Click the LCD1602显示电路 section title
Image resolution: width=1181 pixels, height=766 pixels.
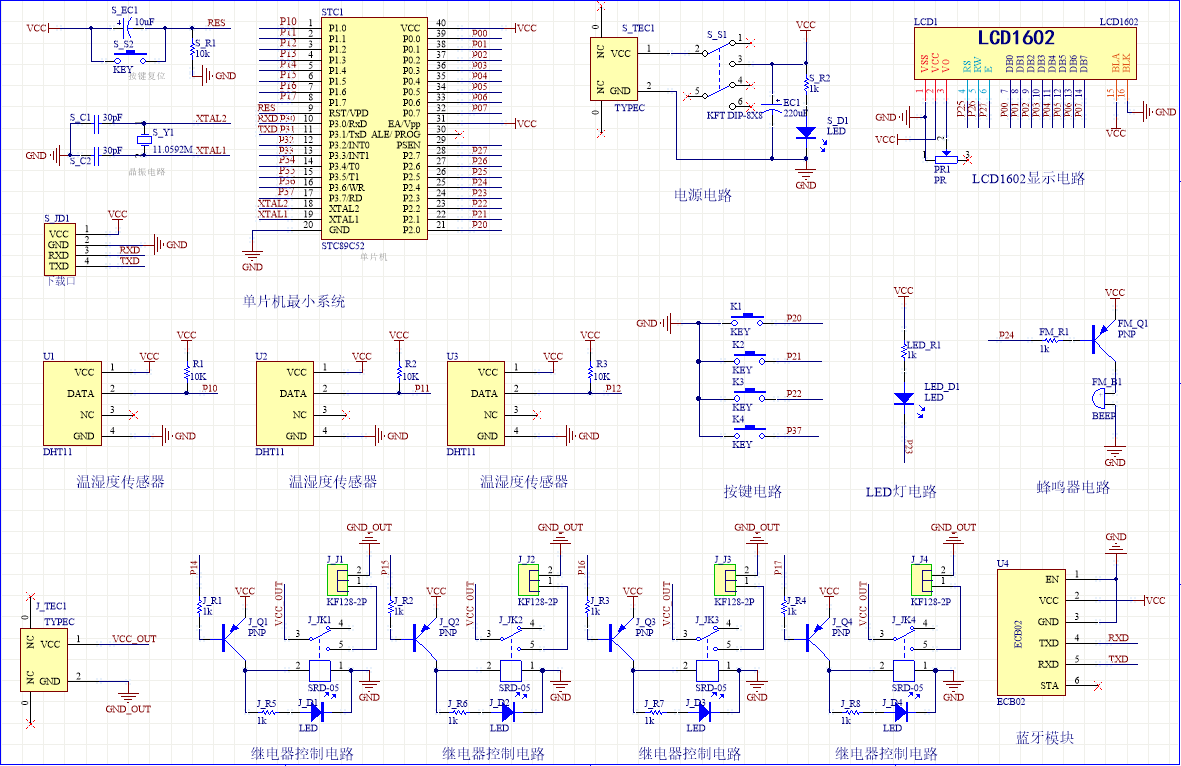coord(1028,179)
